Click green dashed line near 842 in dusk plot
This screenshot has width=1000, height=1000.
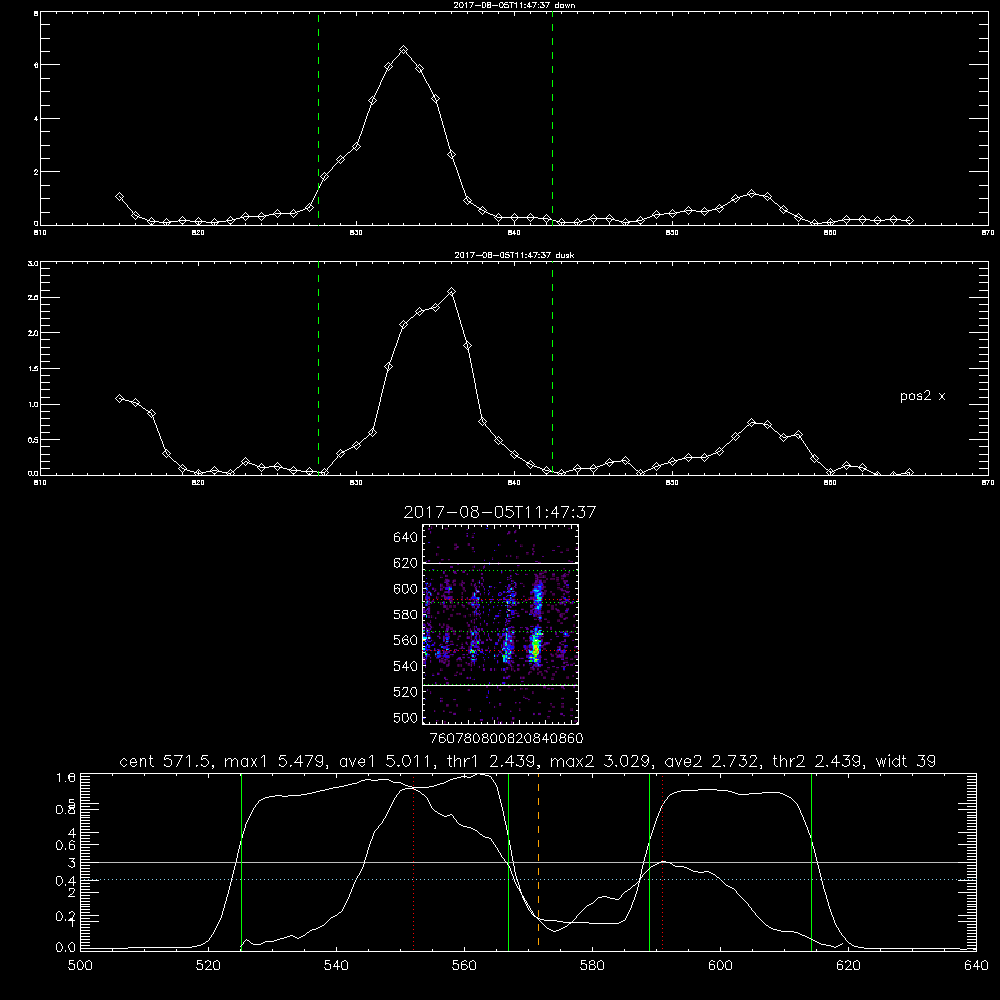552,368
